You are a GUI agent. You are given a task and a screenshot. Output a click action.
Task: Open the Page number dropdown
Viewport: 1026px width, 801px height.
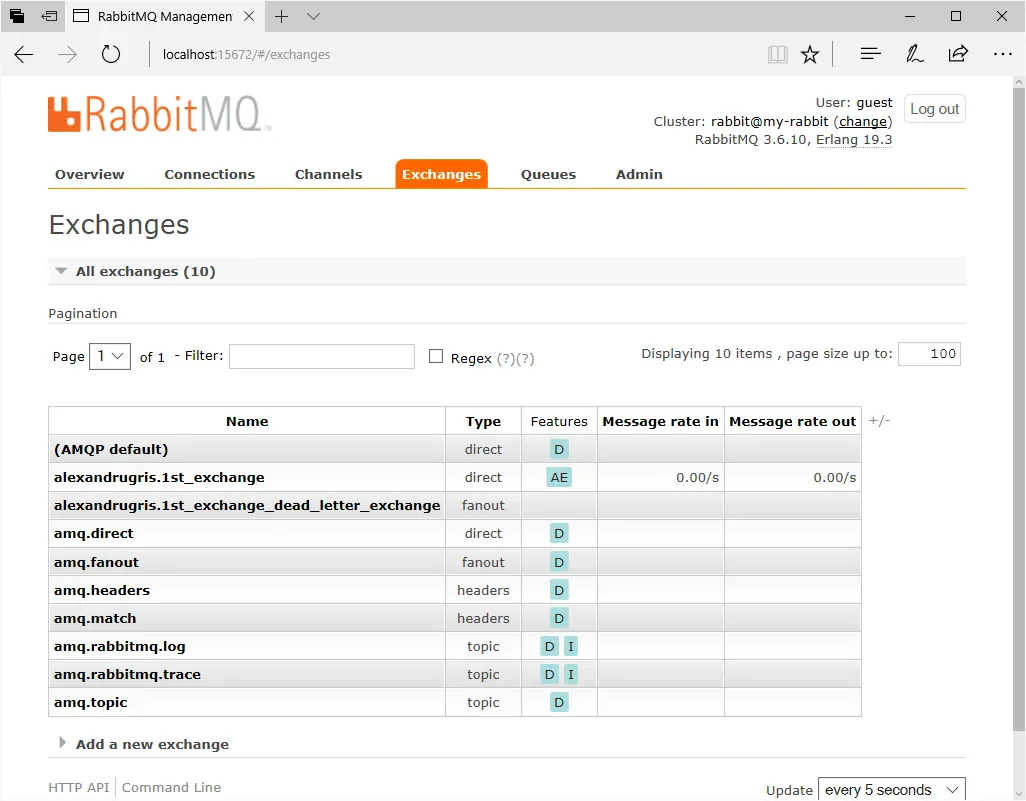tap(110, 356)
